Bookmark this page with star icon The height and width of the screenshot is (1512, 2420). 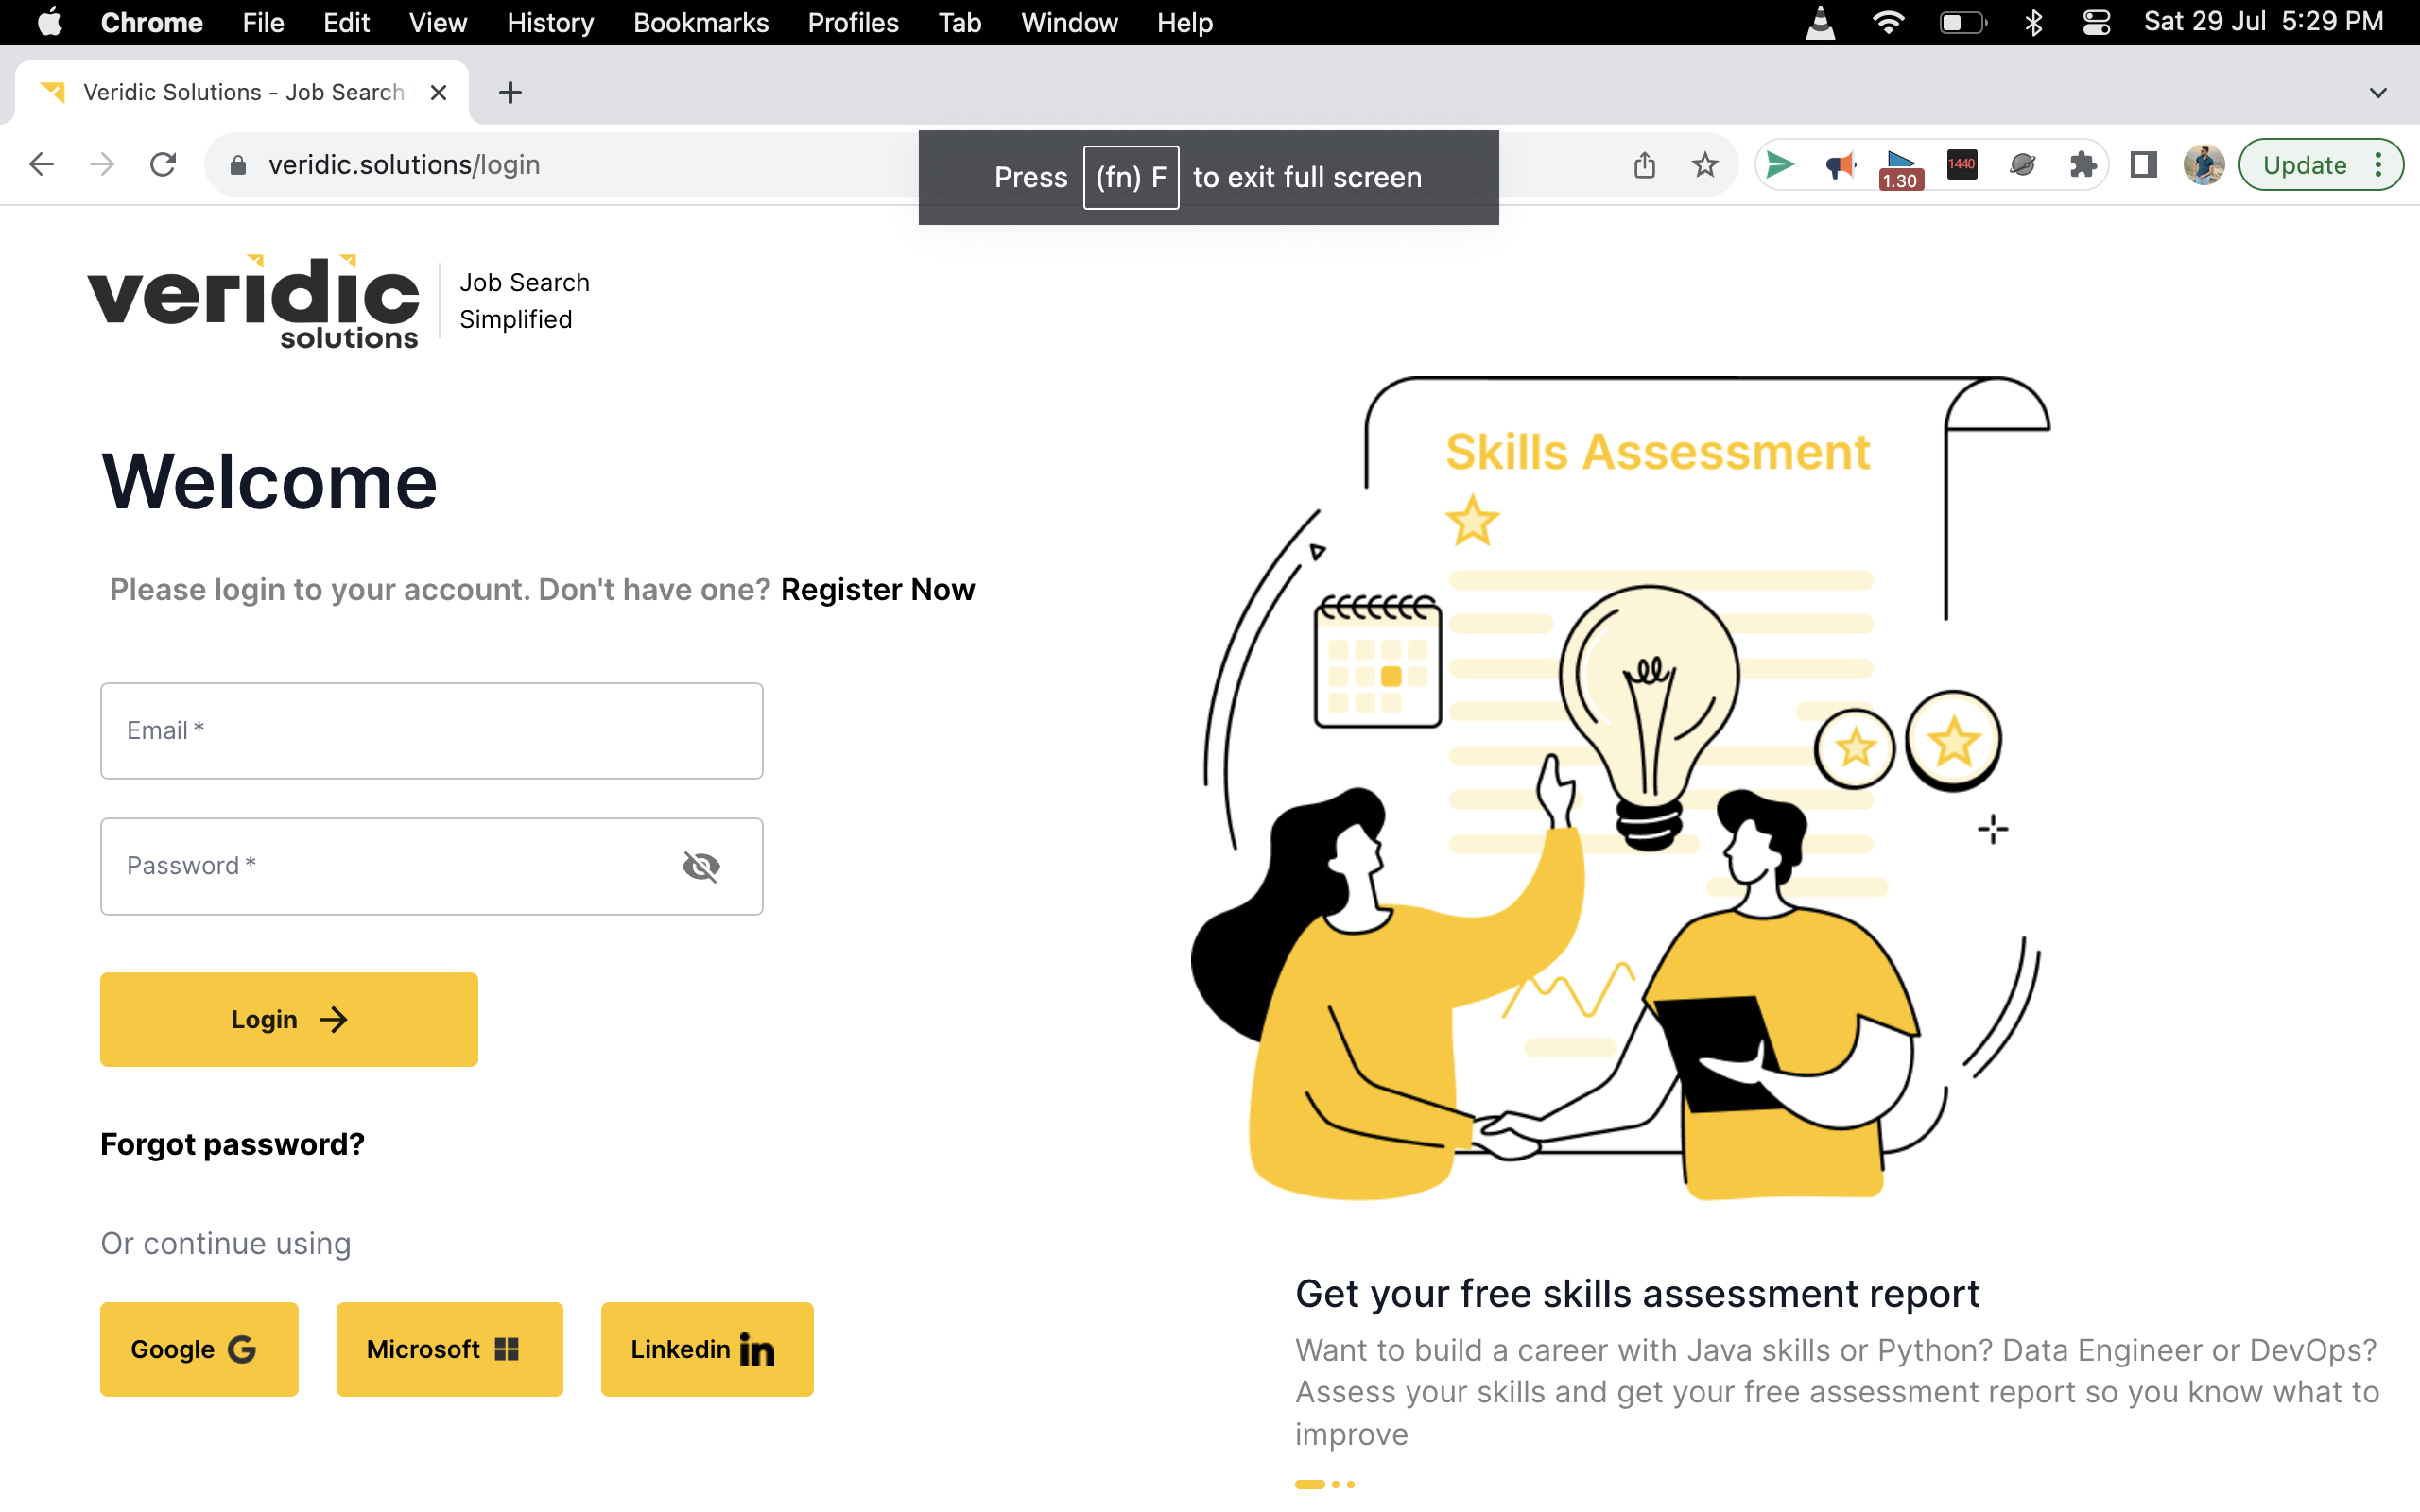pos(1705,165)
